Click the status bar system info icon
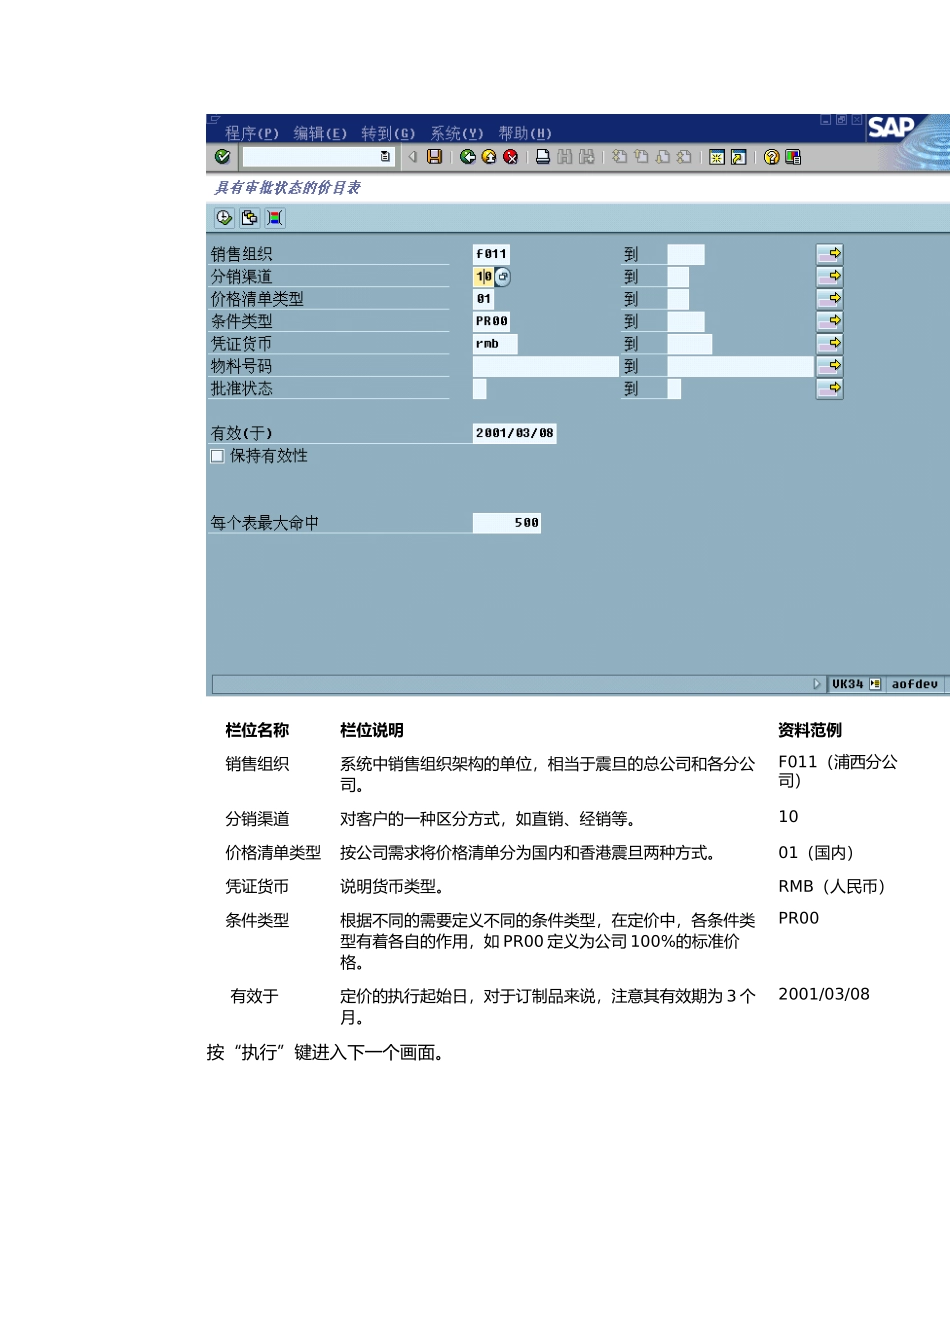This screenshot has width=950, height=1344. 875,684
